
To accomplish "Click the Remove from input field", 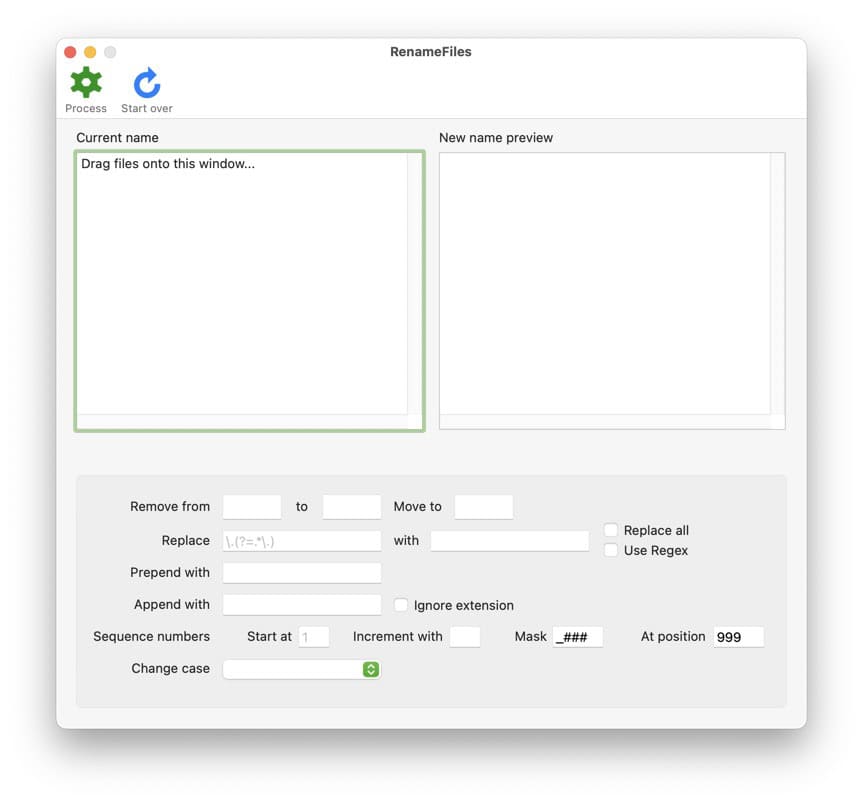I will click(x=252, y=507).
